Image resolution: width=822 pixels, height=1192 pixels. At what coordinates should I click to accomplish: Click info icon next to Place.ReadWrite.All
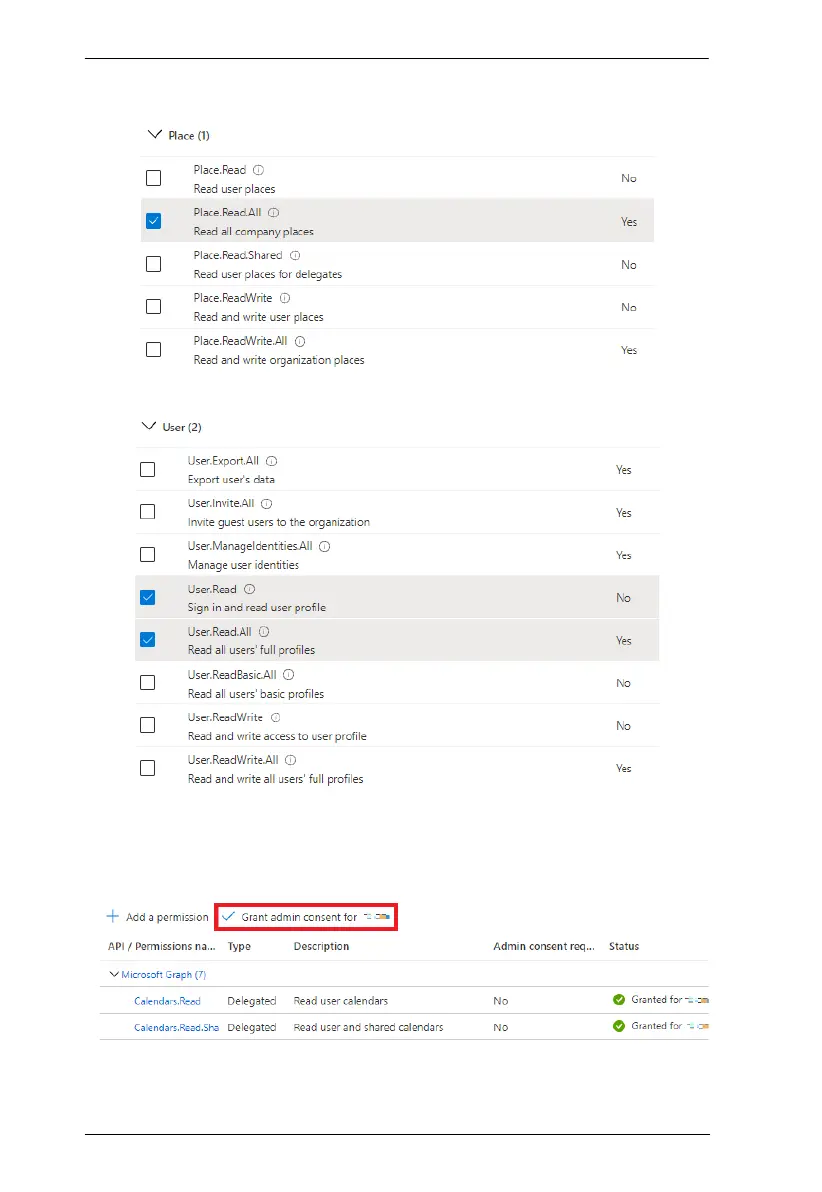[301, 341]
